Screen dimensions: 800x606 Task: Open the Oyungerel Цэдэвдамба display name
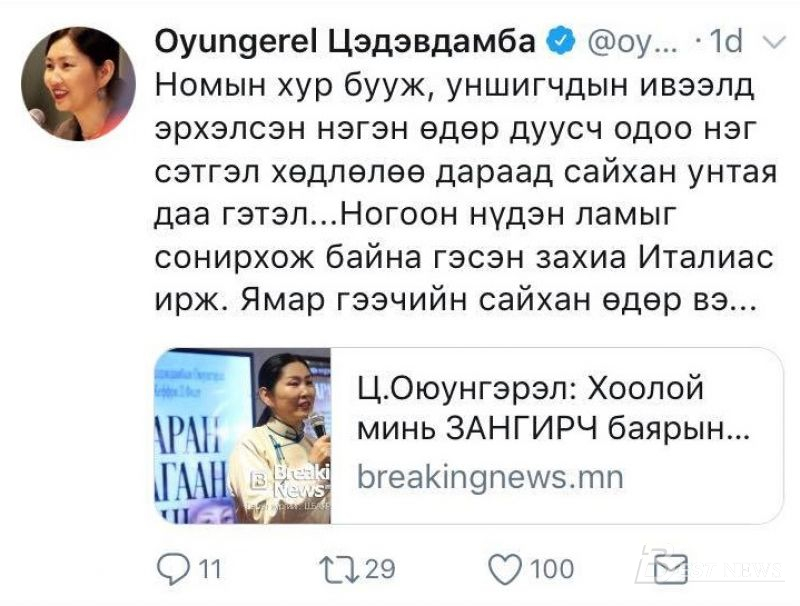pyautogui.click(x=345, y=43)
